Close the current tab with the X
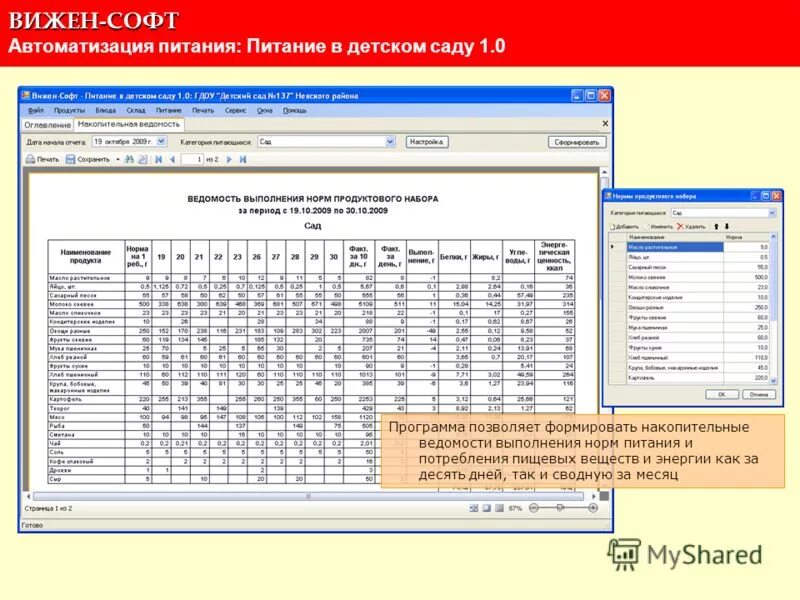Viewport: 800px width, 600px height. coord(605,123)
